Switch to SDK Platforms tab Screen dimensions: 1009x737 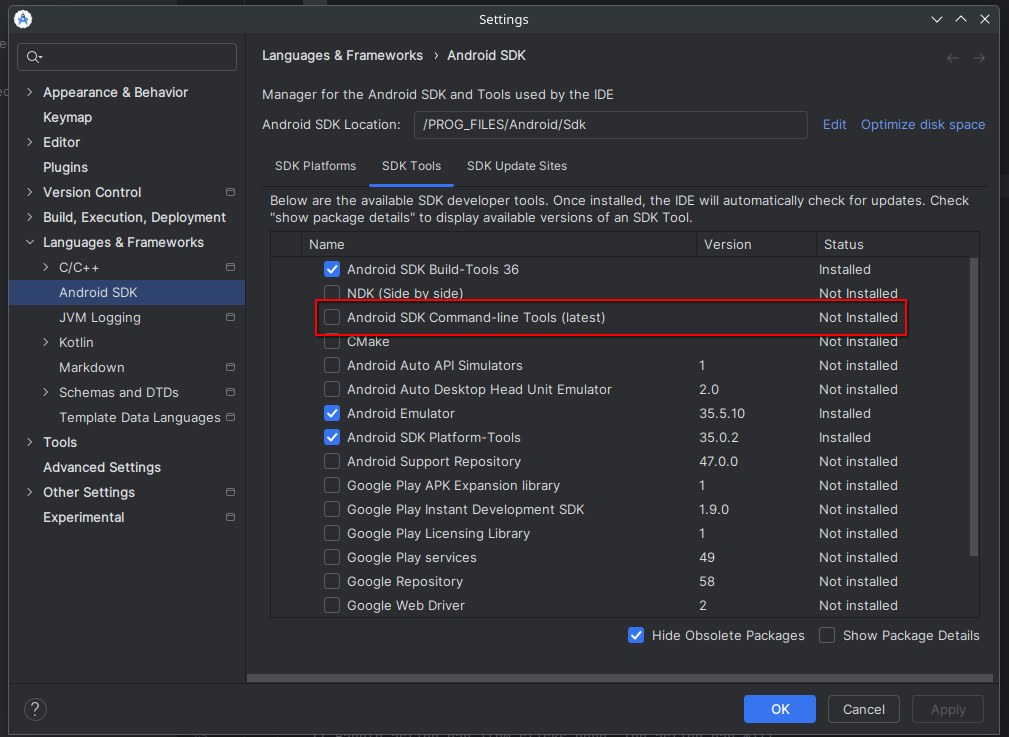coord(315,166)
